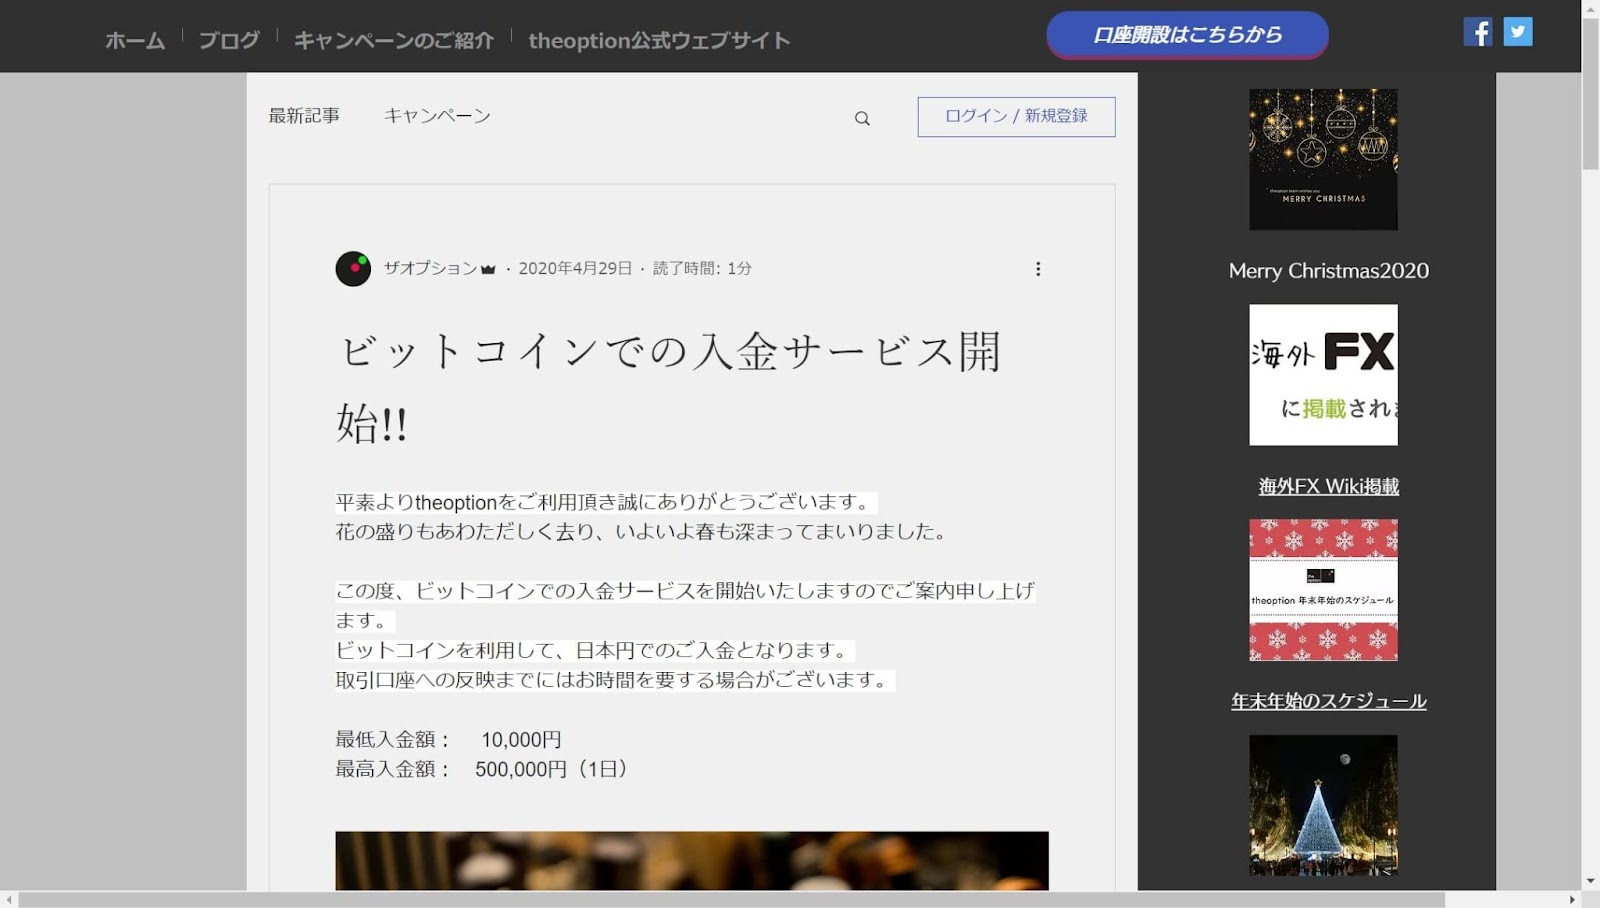
Task: Click the horizontal scrollbar right arrow
Action: [1572, 900]
